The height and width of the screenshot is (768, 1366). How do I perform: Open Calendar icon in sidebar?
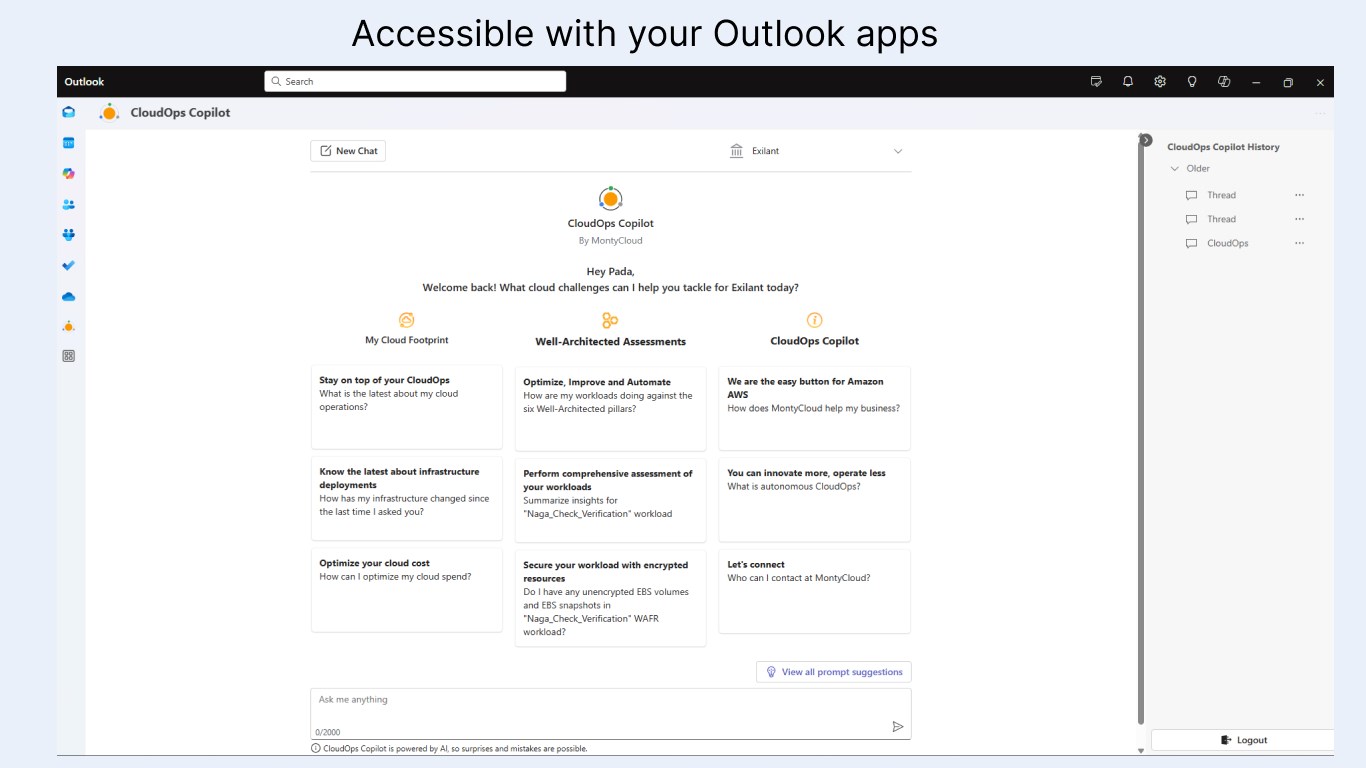click(68, 143)
